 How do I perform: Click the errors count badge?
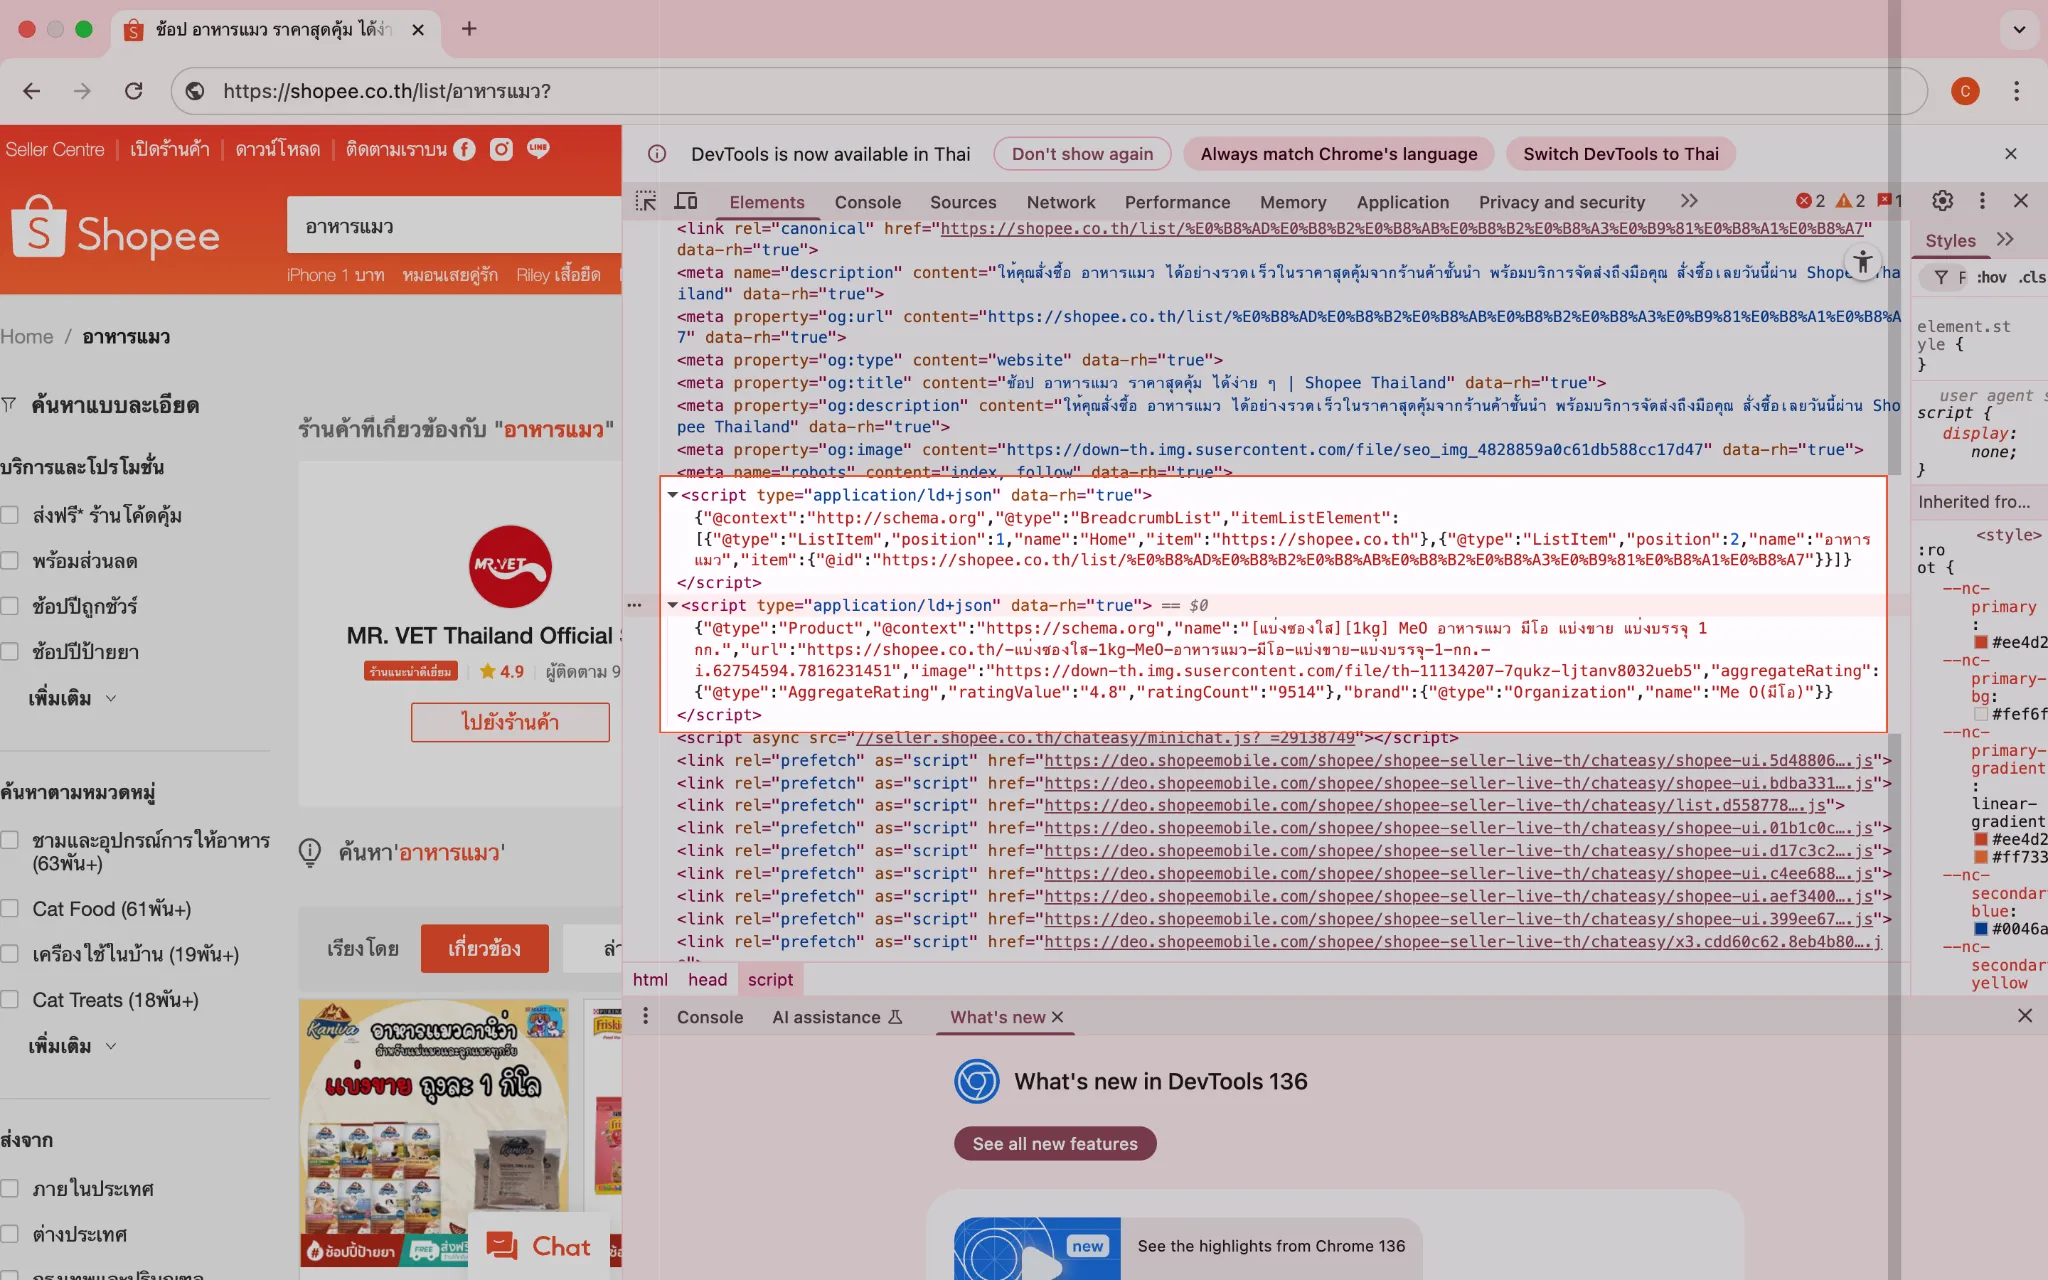tap(1811, 201)
